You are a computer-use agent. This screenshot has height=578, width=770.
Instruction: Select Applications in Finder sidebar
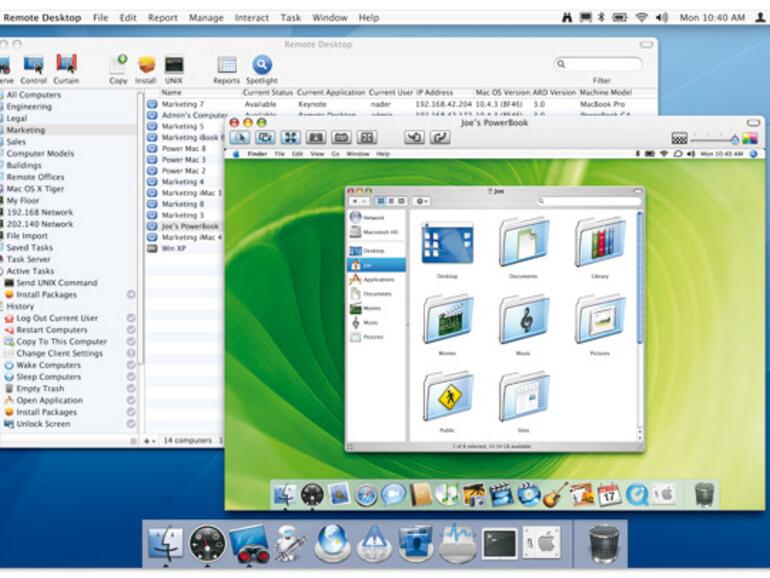377,279
